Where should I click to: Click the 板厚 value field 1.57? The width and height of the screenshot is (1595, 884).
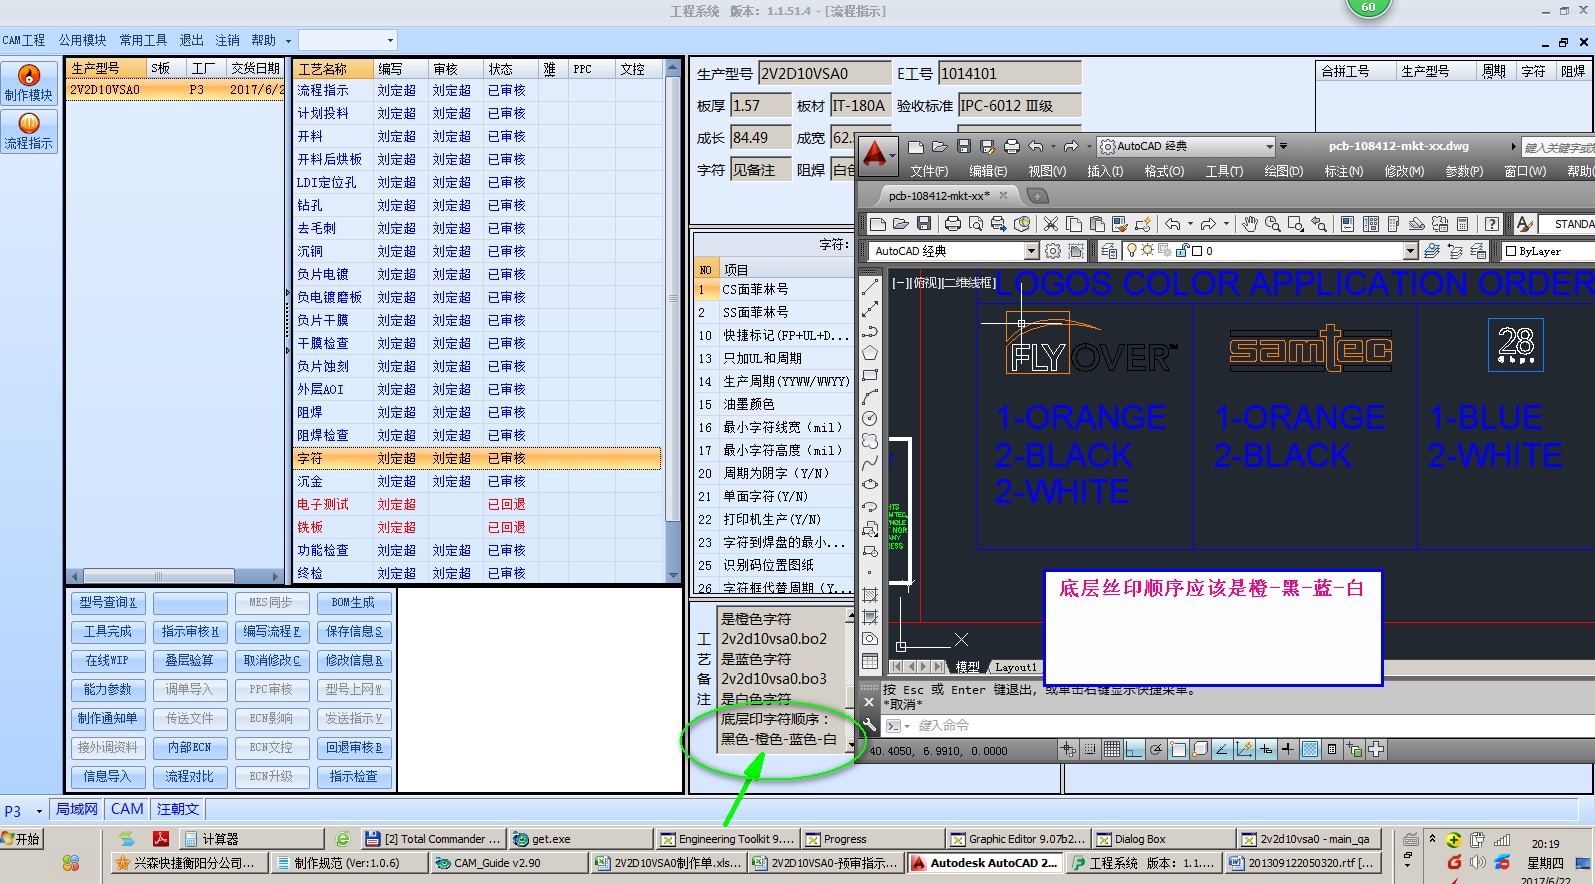[x=759, y=105]
